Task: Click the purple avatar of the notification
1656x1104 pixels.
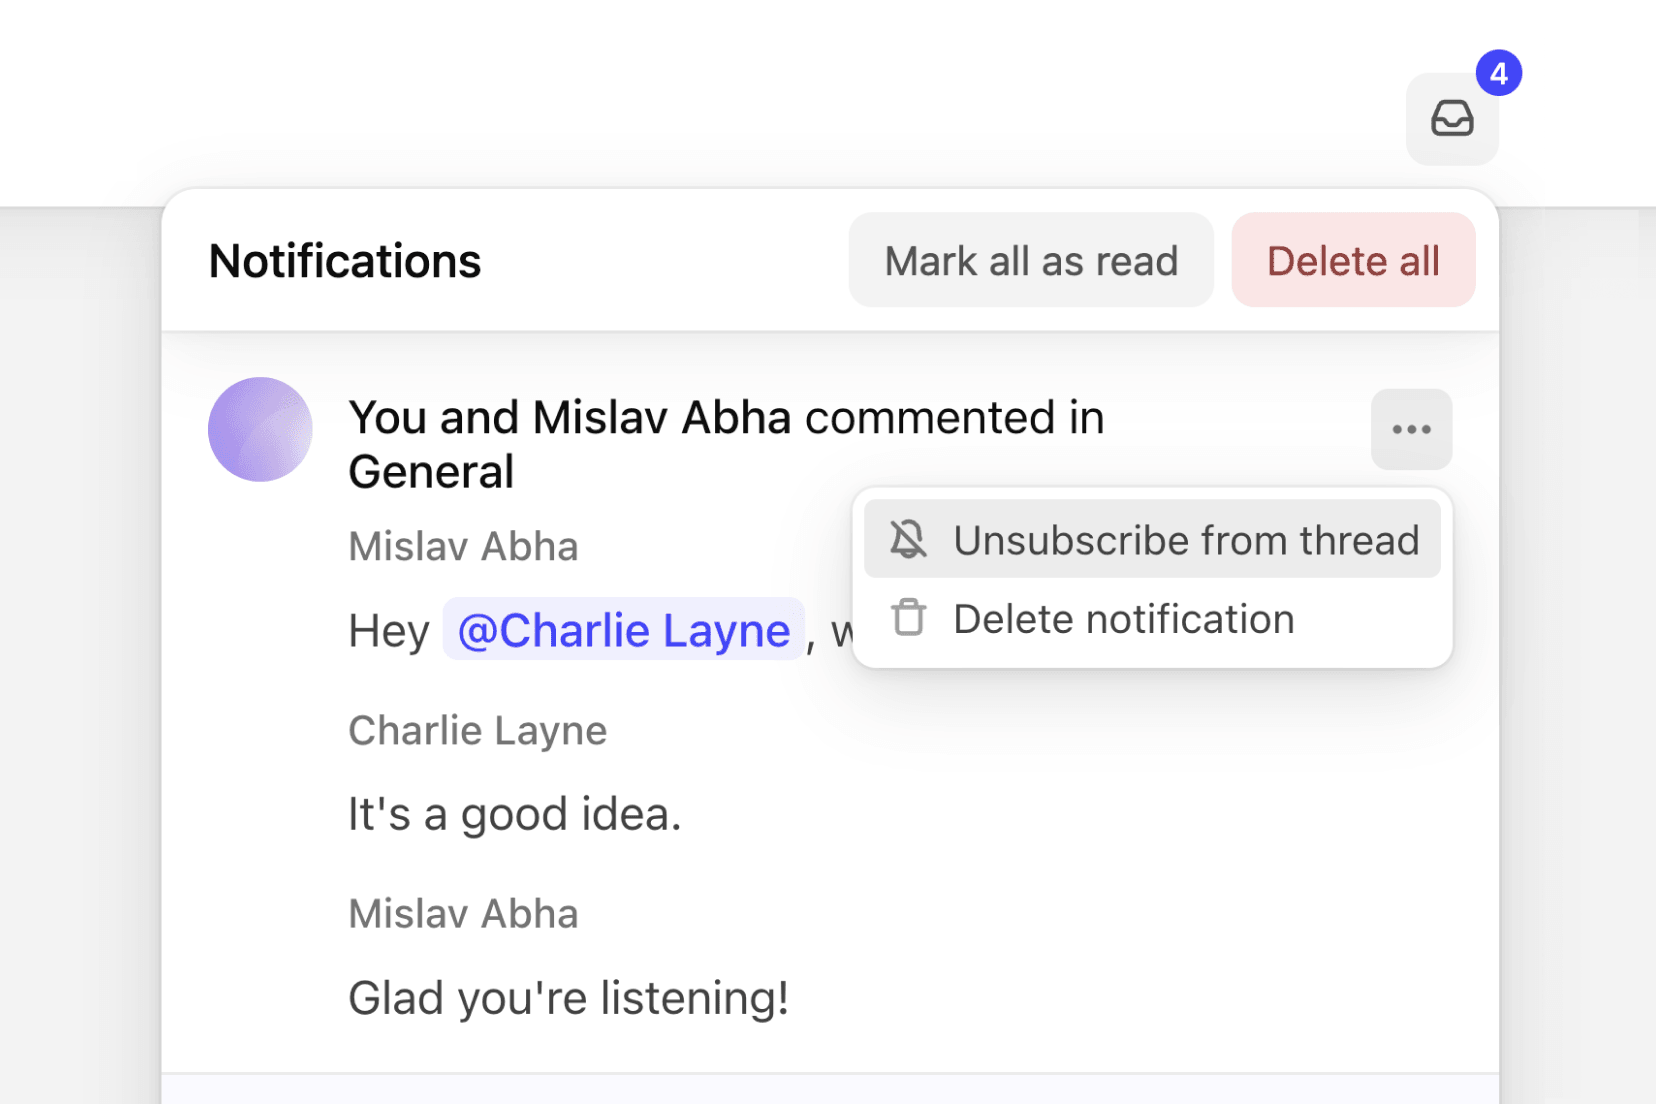Action: click(260, 430)
